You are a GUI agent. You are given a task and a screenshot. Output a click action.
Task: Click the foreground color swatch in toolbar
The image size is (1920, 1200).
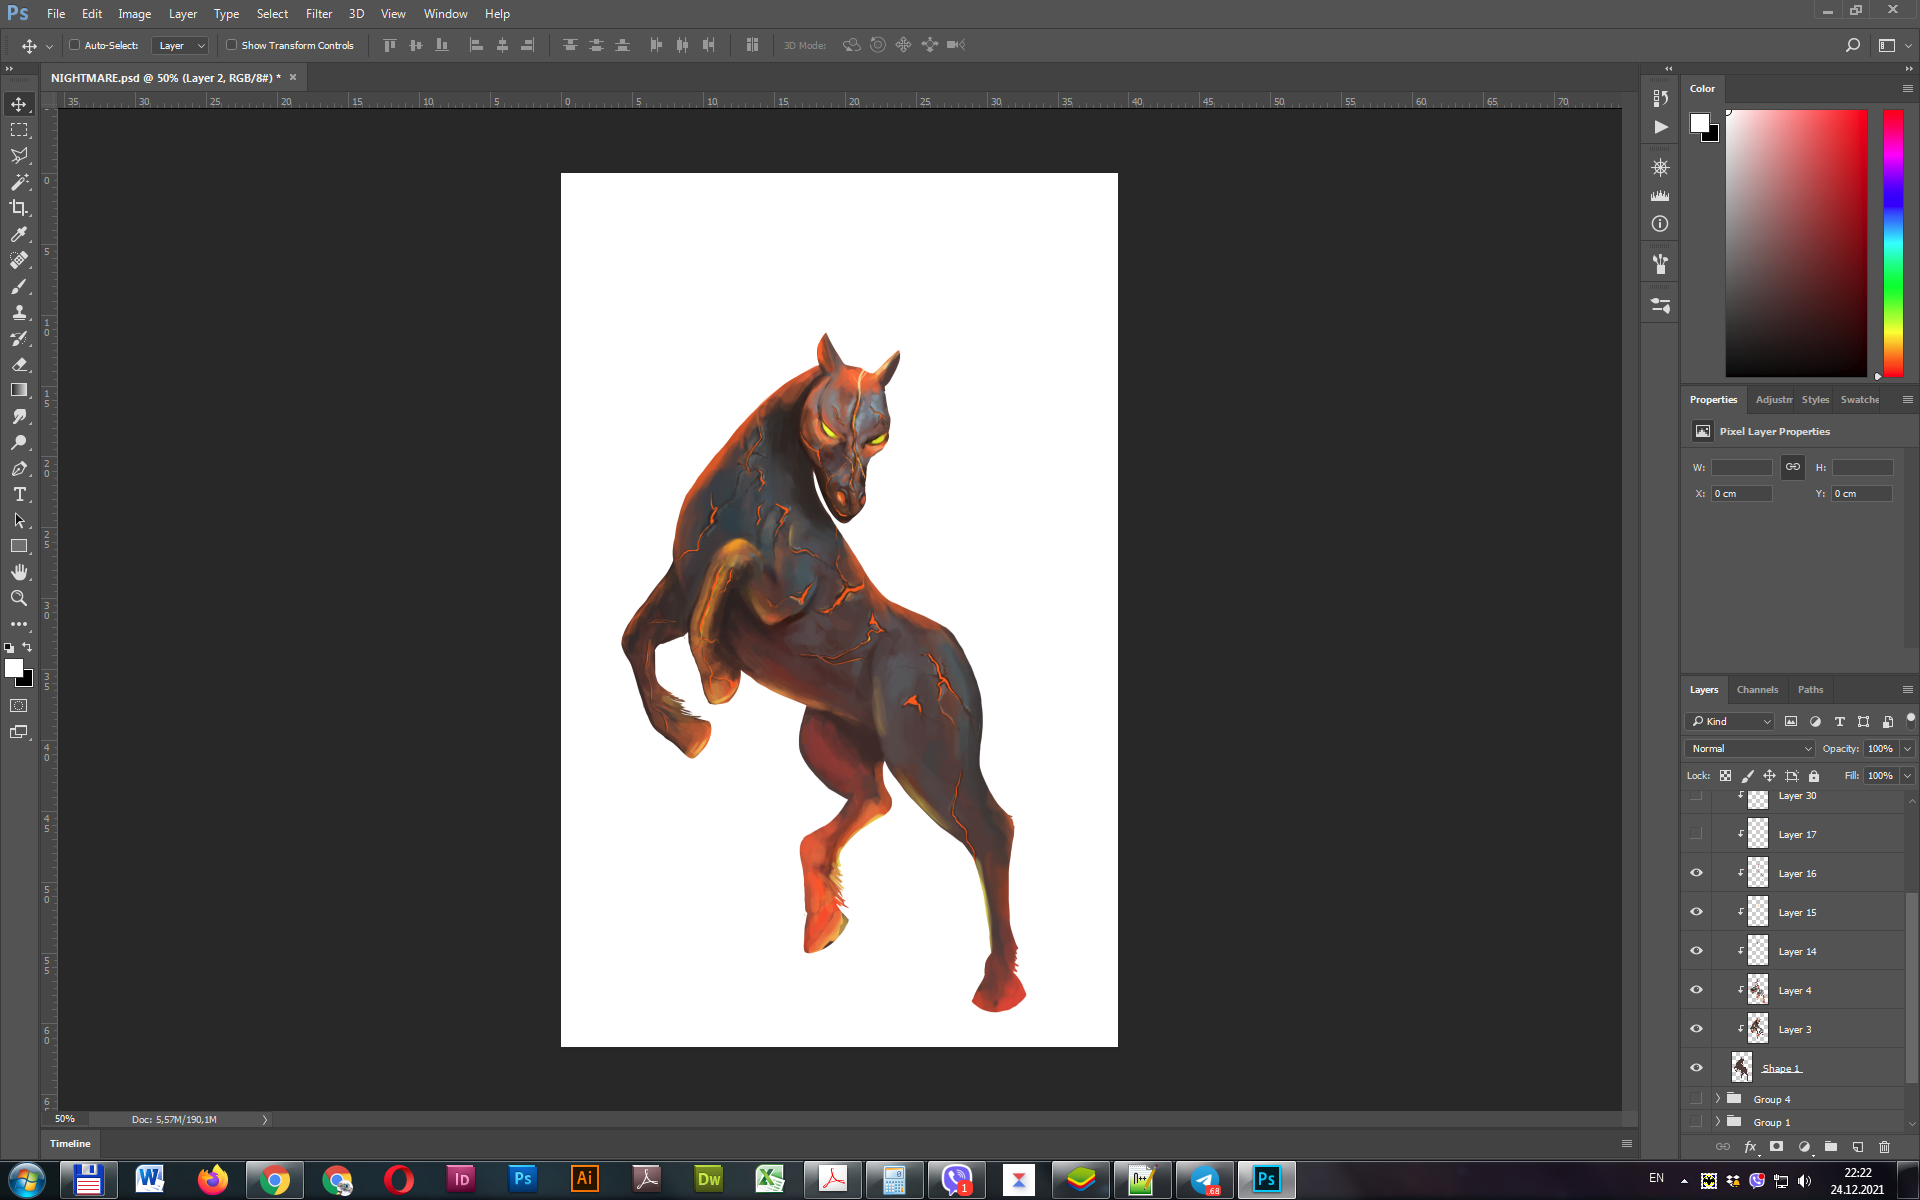tap(13, 668)
